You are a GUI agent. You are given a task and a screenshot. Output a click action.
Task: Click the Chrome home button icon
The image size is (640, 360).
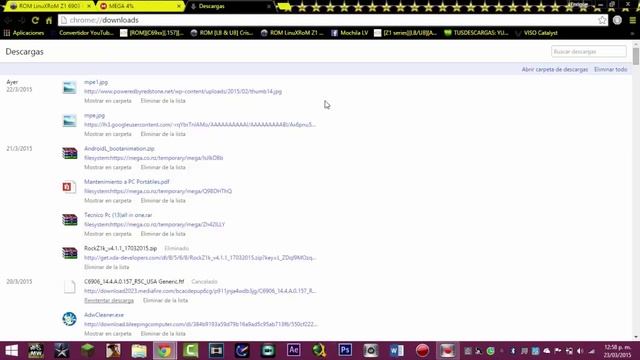click(x=49, y=20)
